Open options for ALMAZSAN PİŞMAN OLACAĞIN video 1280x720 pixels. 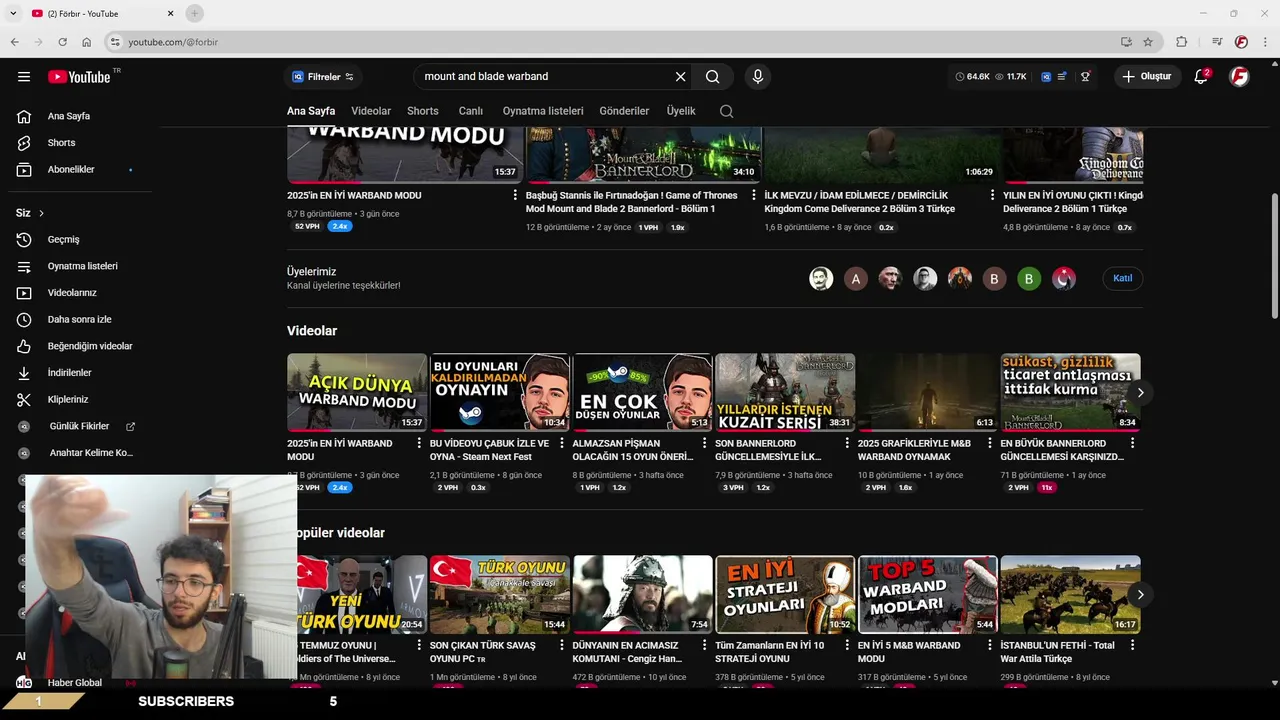click(705, 444)
